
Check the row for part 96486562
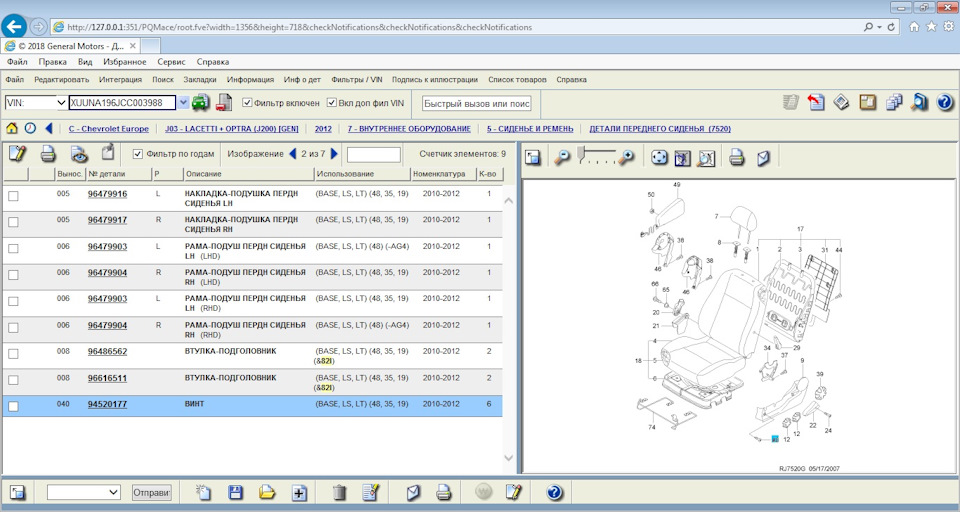[13, 354]
